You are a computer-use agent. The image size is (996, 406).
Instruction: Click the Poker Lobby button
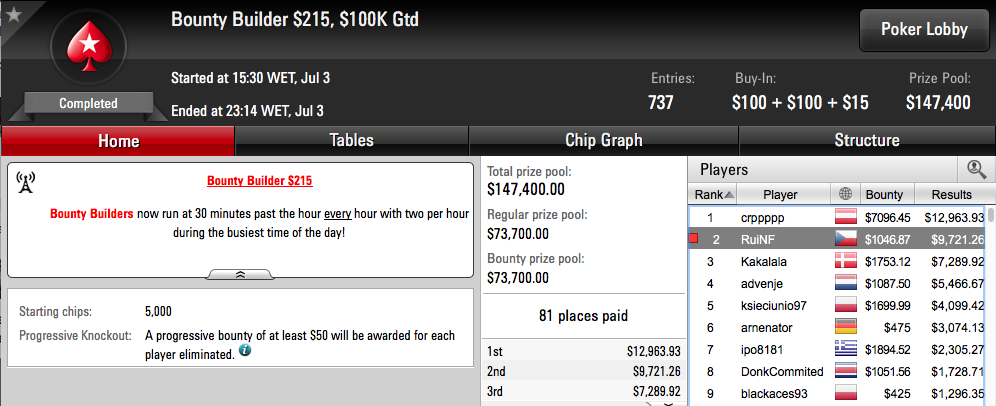tap(924, 30)
